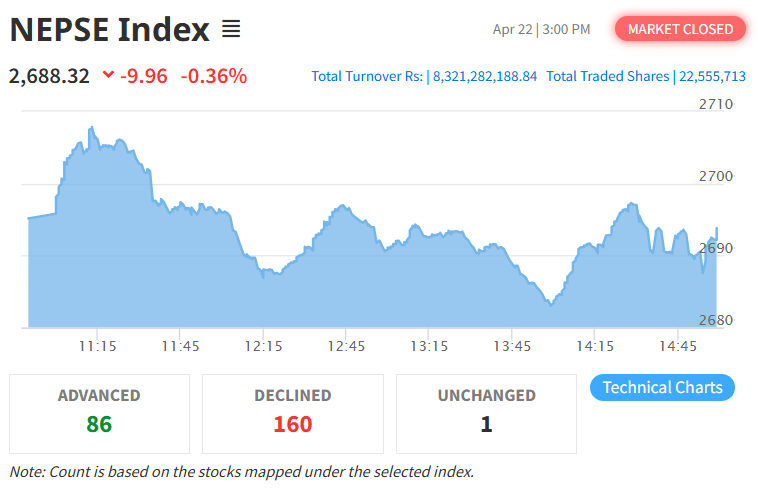Image resolution: width=758 pixels, height=498 pixels.
Task: Open the Technical Charts button
Action: (x=662, y=387)
